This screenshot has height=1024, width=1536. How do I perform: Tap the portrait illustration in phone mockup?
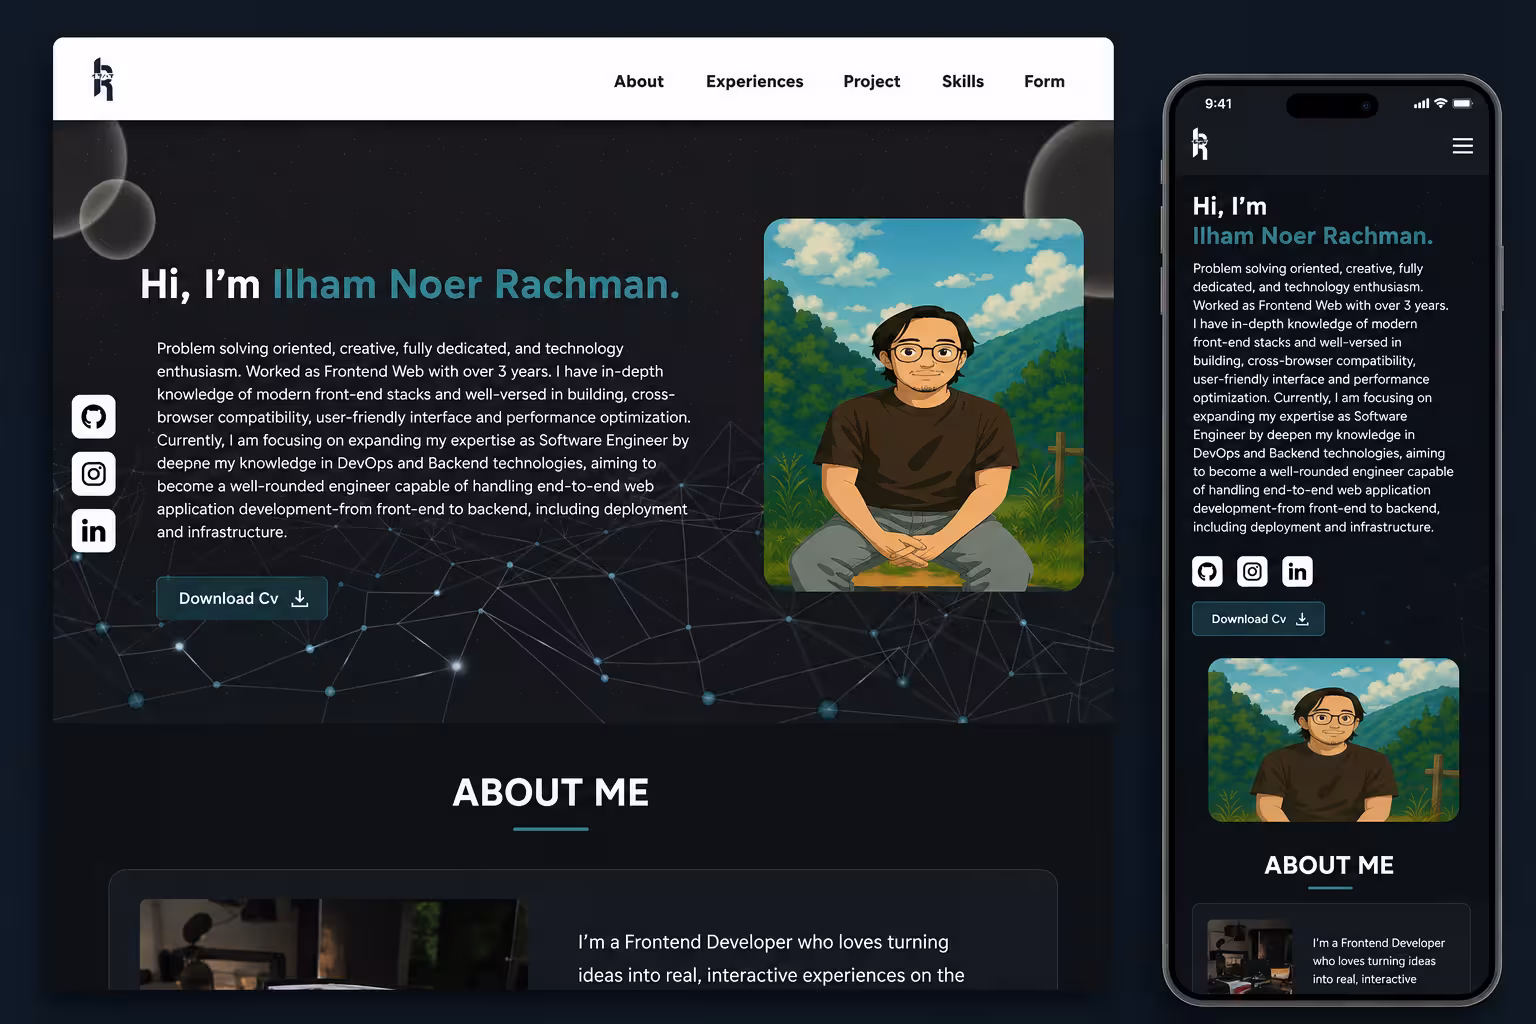[x=1333, y=740]
